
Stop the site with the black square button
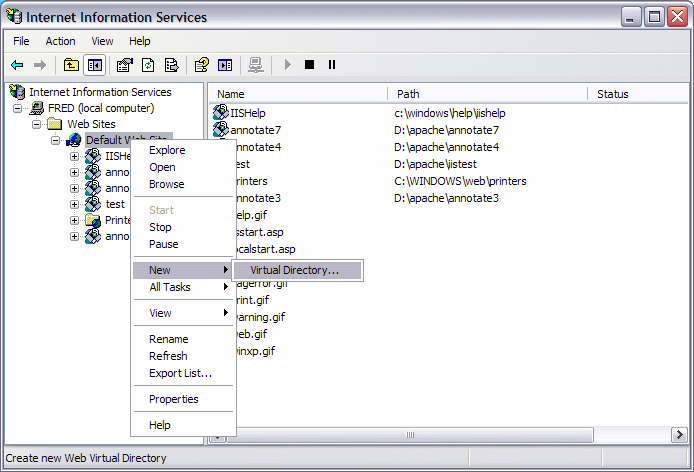(x=309, y=65)
